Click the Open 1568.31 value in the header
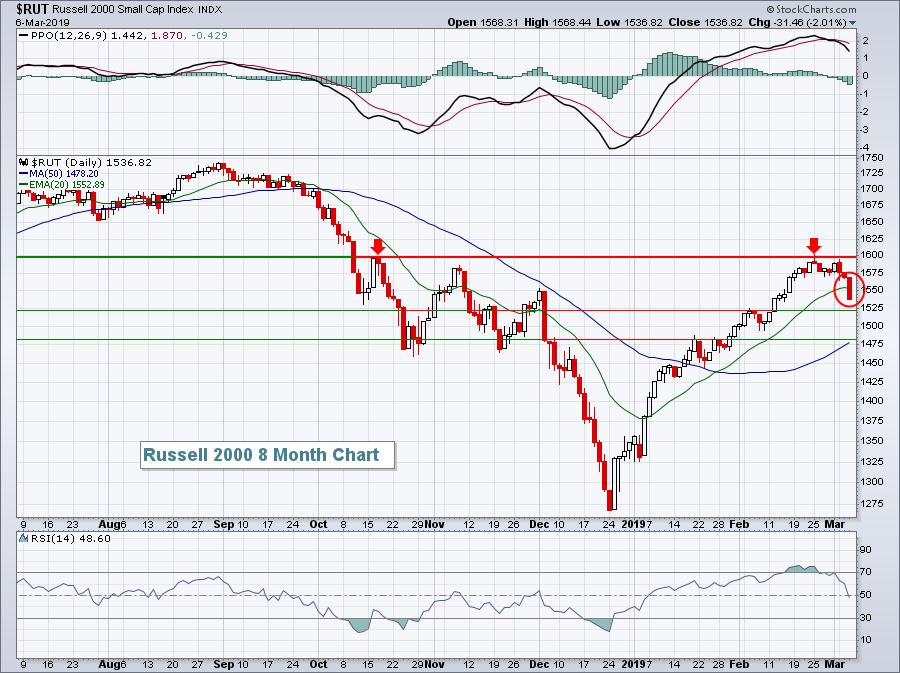 point(476,22)
